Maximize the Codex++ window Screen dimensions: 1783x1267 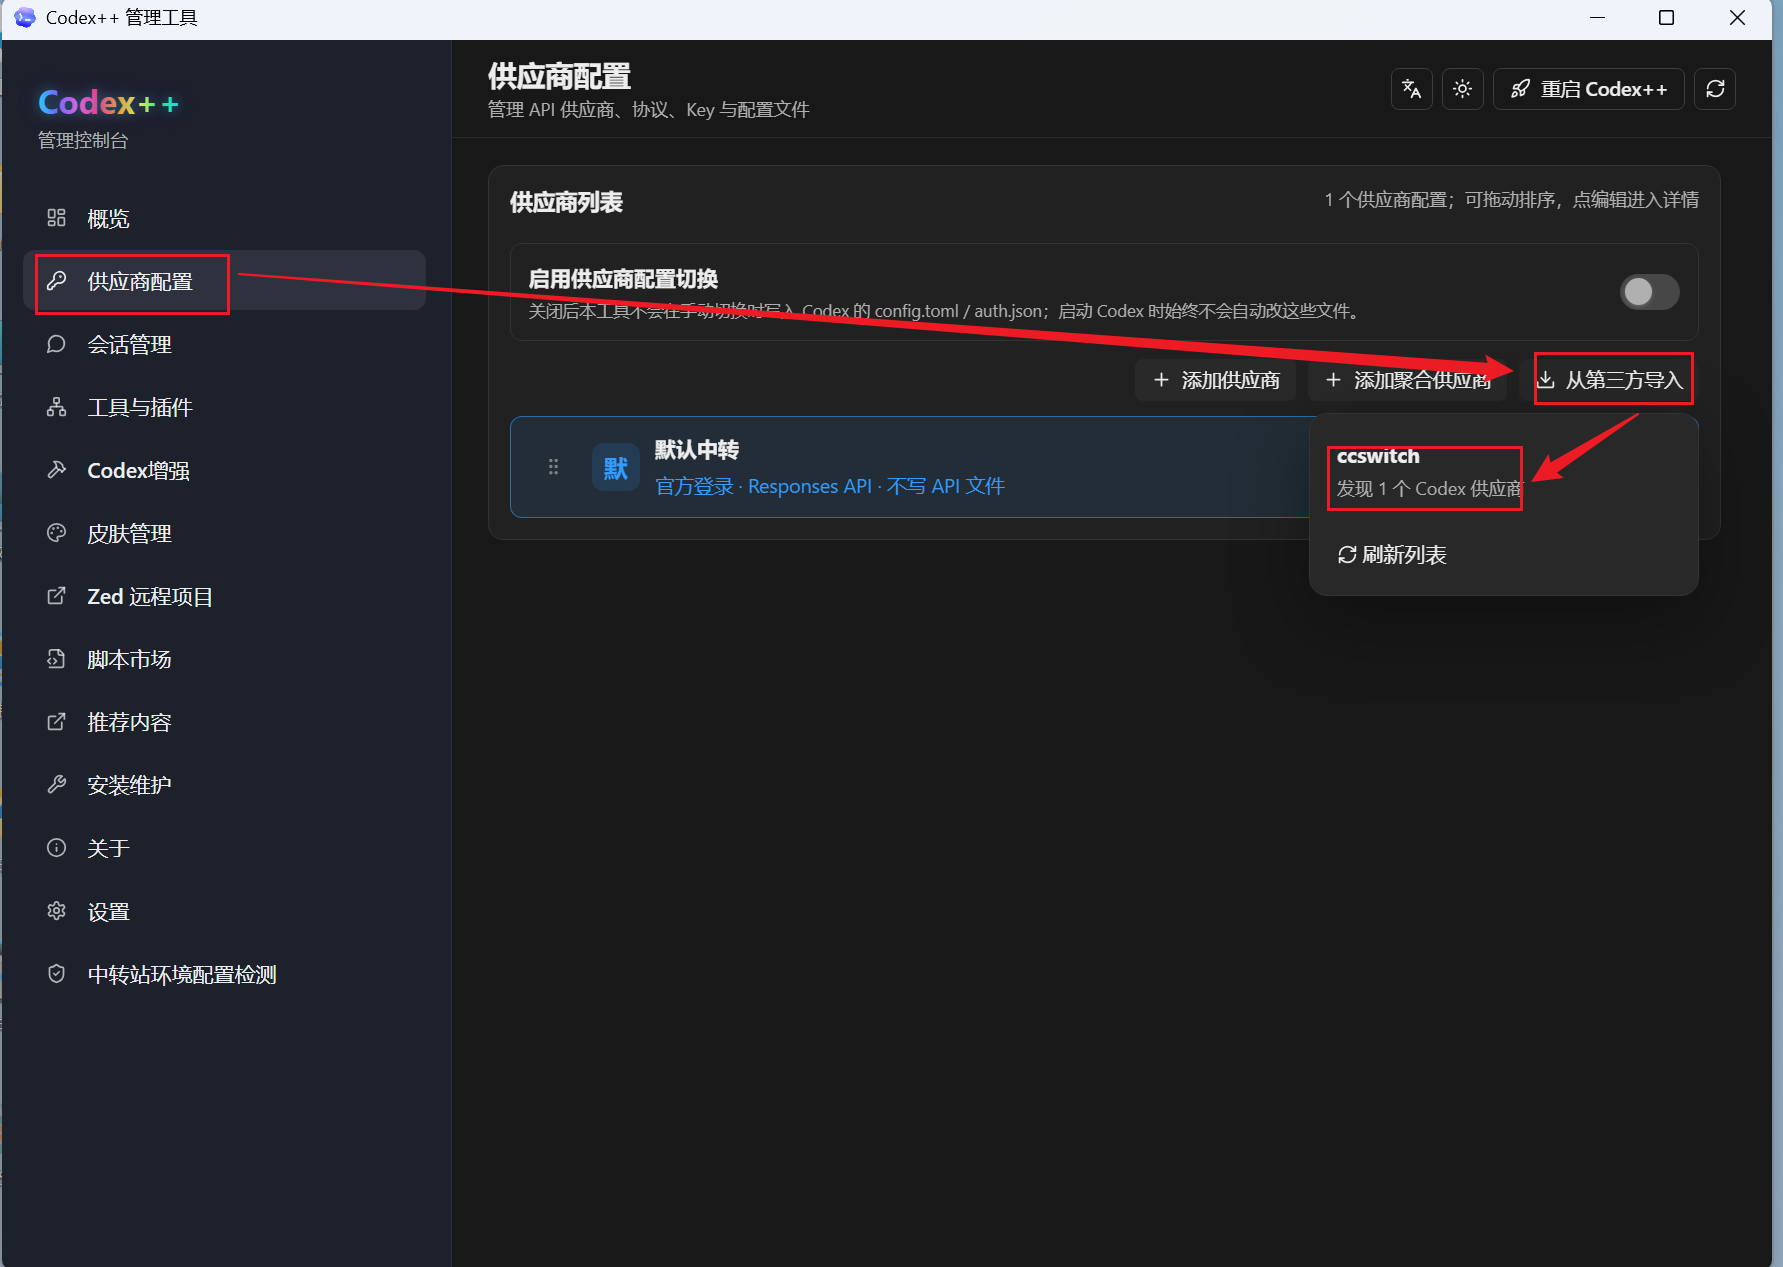tap(1667, 18)
